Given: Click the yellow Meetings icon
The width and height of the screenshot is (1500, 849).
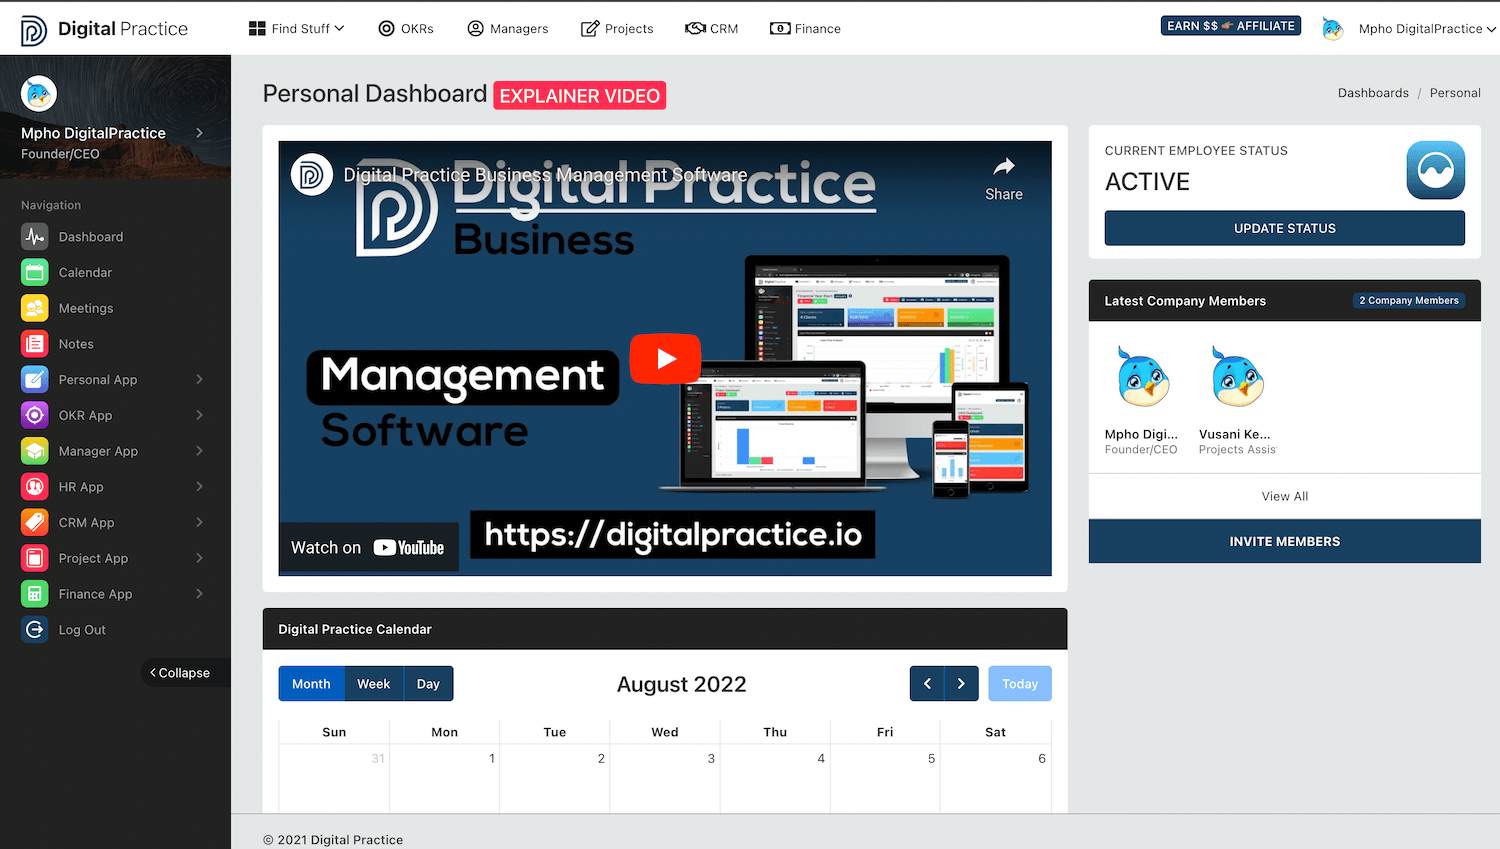Looking at the screenshot, I should point(35,308).
